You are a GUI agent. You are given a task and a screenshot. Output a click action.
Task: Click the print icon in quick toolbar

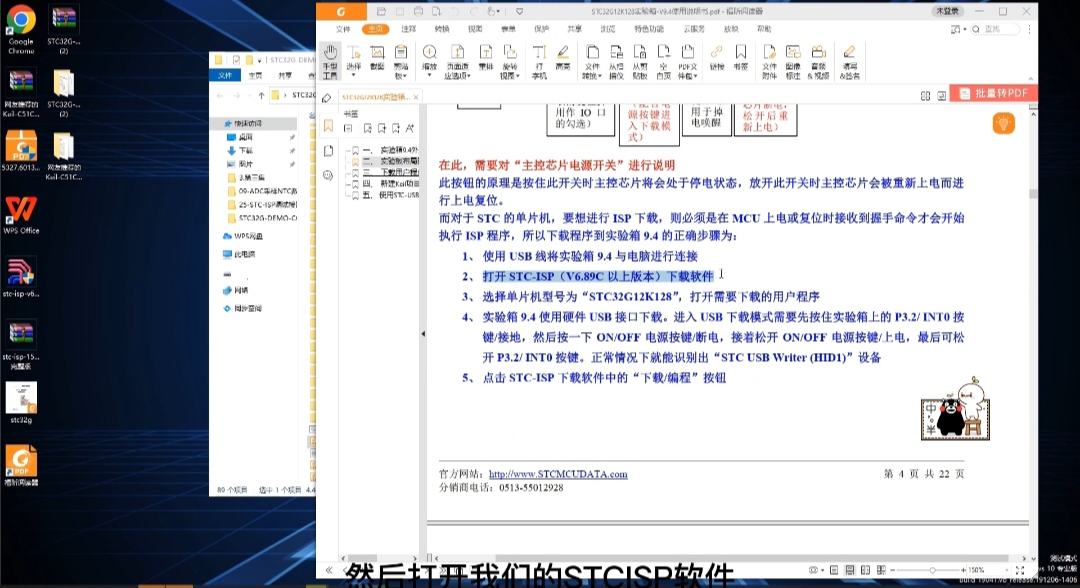tap(418, 11)
